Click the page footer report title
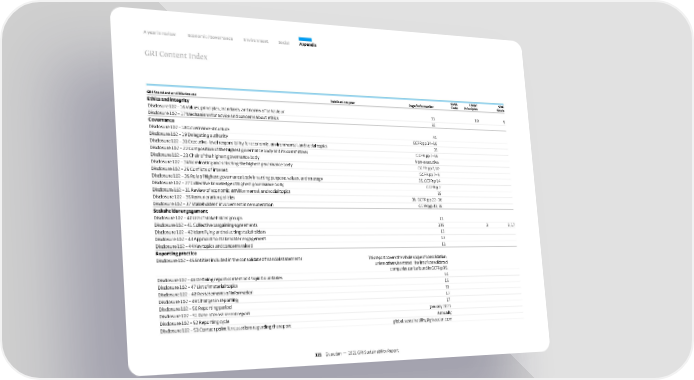This screenshot has height=380, width=694. 362,353
